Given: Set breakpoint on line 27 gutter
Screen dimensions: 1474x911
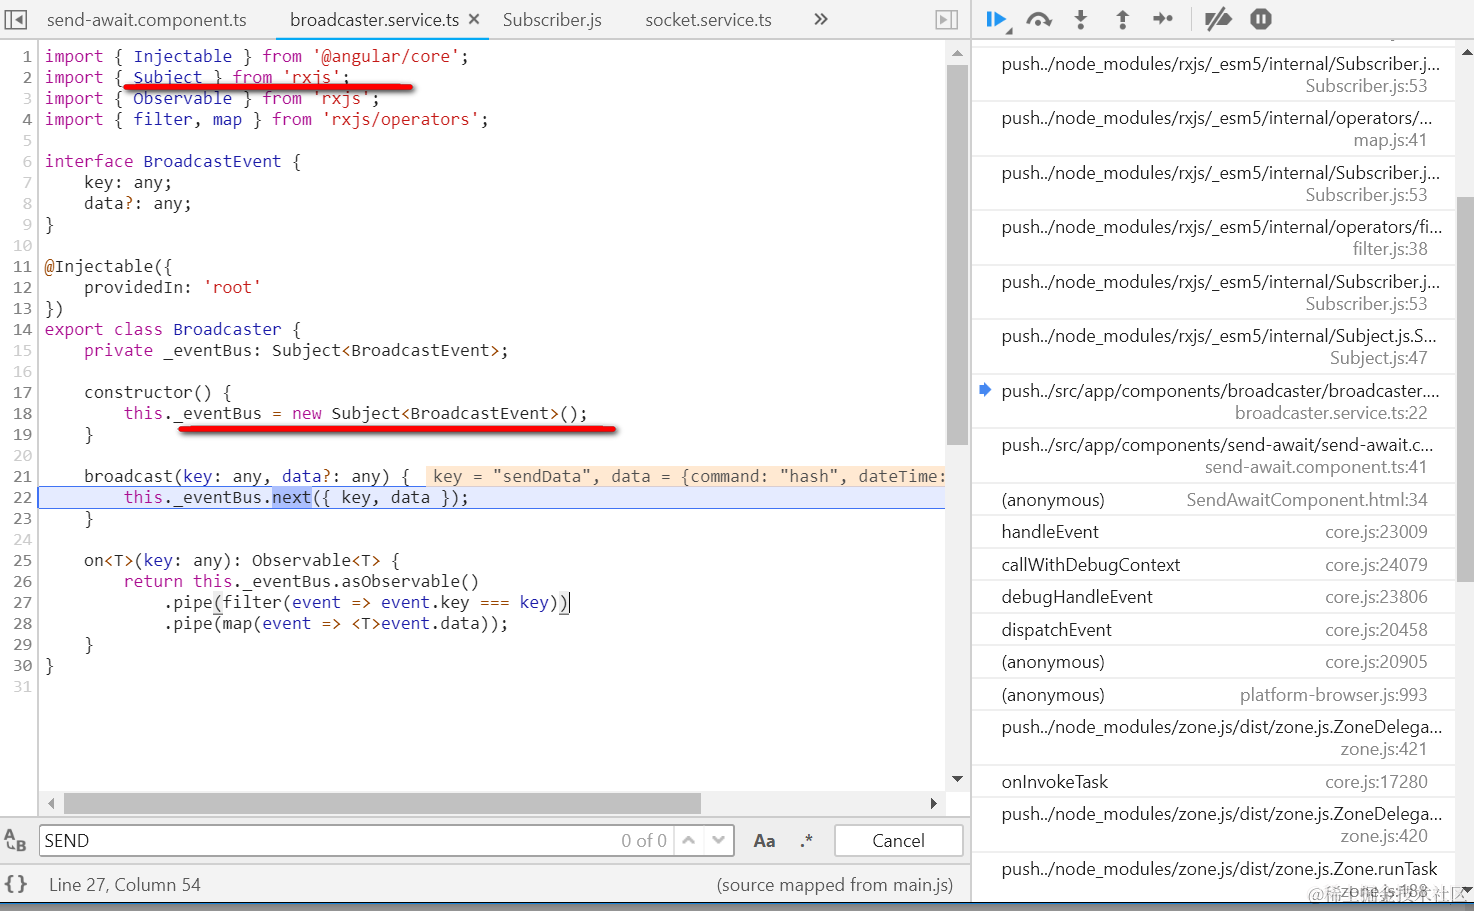Looking at the screenshot, I should click(22, 602).
